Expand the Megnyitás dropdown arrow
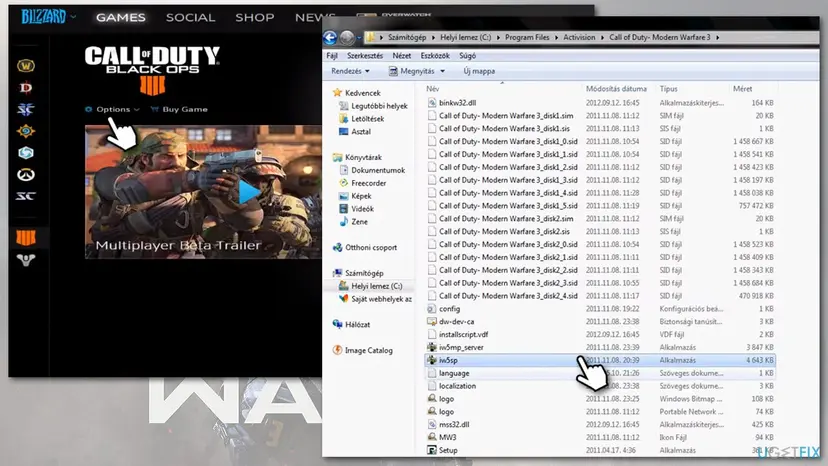Image resolution: width=828 pixels, height=466 pixels. tap(443, 71)
